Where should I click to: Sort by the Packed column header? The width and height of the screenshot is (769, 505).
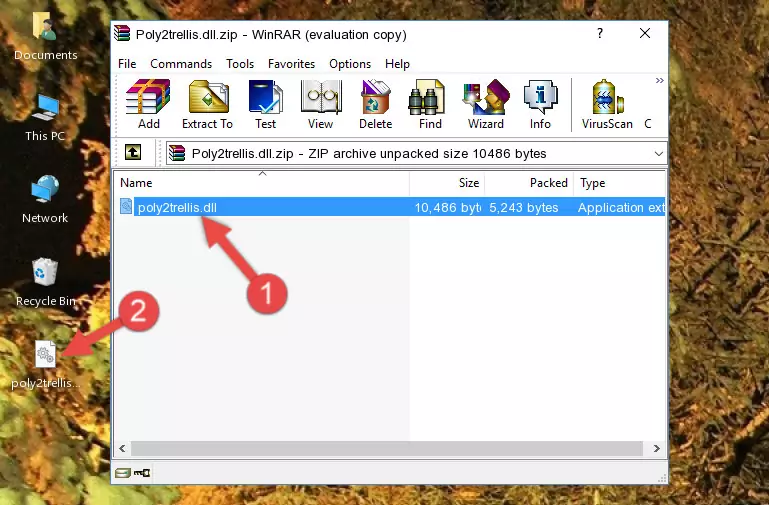click(x=529, y=183)
